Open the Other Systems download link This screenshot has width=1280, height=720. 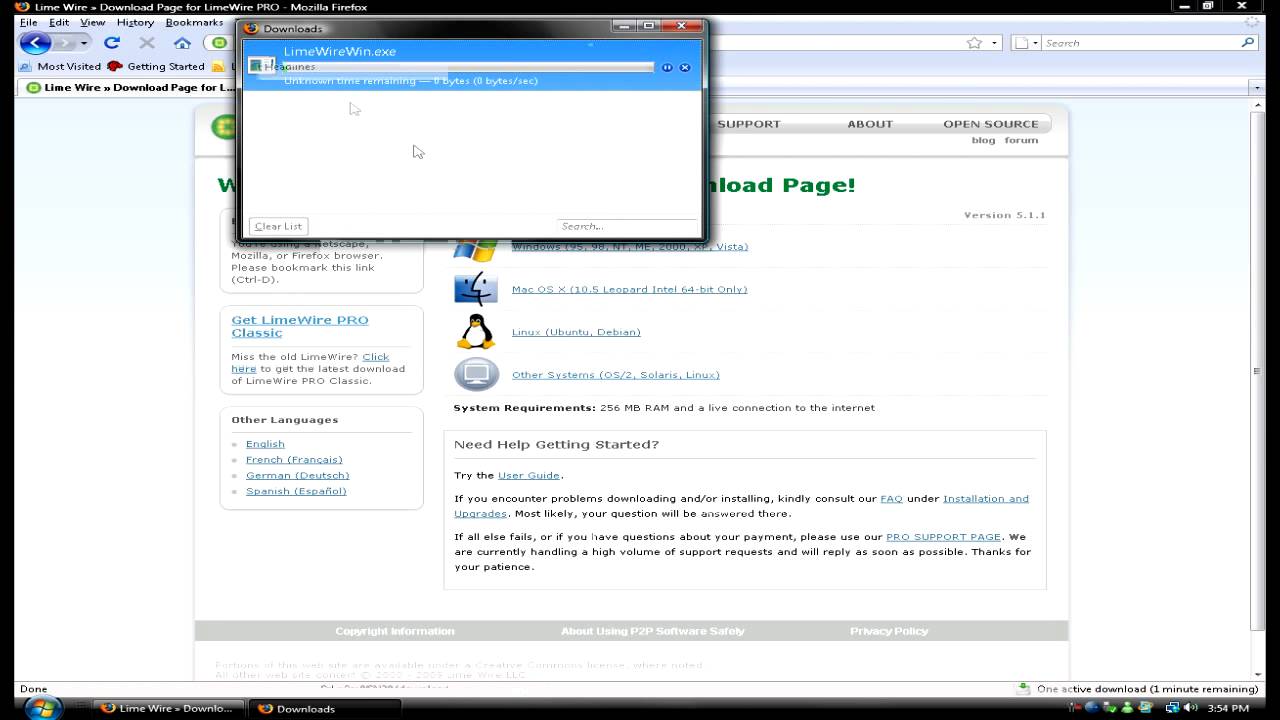point(615,375)
